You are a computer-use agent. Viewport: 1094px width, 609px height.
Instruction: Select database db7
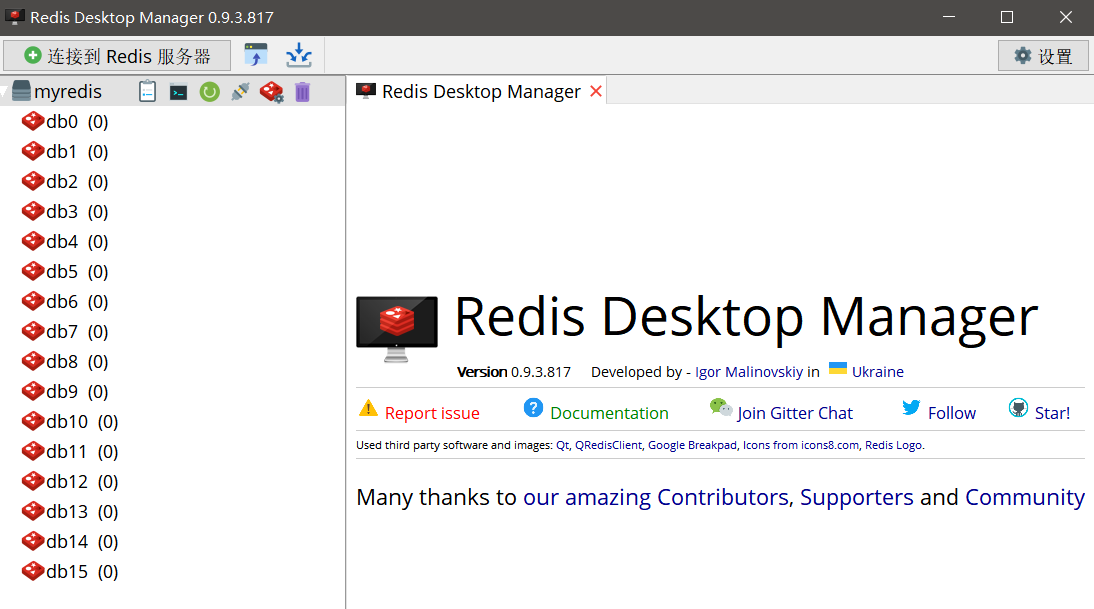tap(65, 331)
